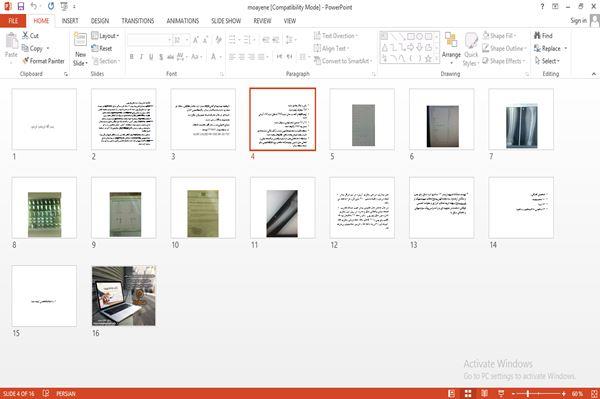Click the Cut scissors icon
This screenshot has height=399, width=600.
25,35
